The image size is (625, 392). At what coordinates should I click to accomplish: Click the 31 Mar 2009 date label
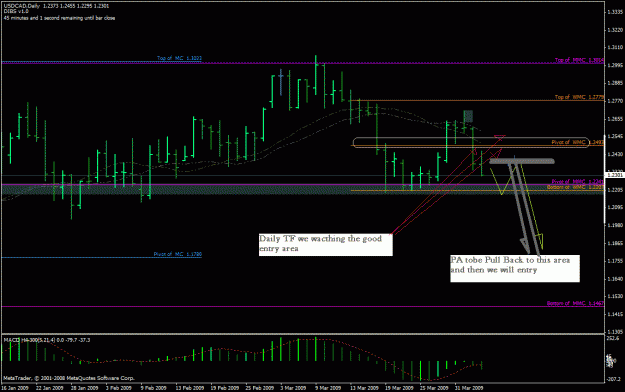pyautogui.click(x=469, y=388)
